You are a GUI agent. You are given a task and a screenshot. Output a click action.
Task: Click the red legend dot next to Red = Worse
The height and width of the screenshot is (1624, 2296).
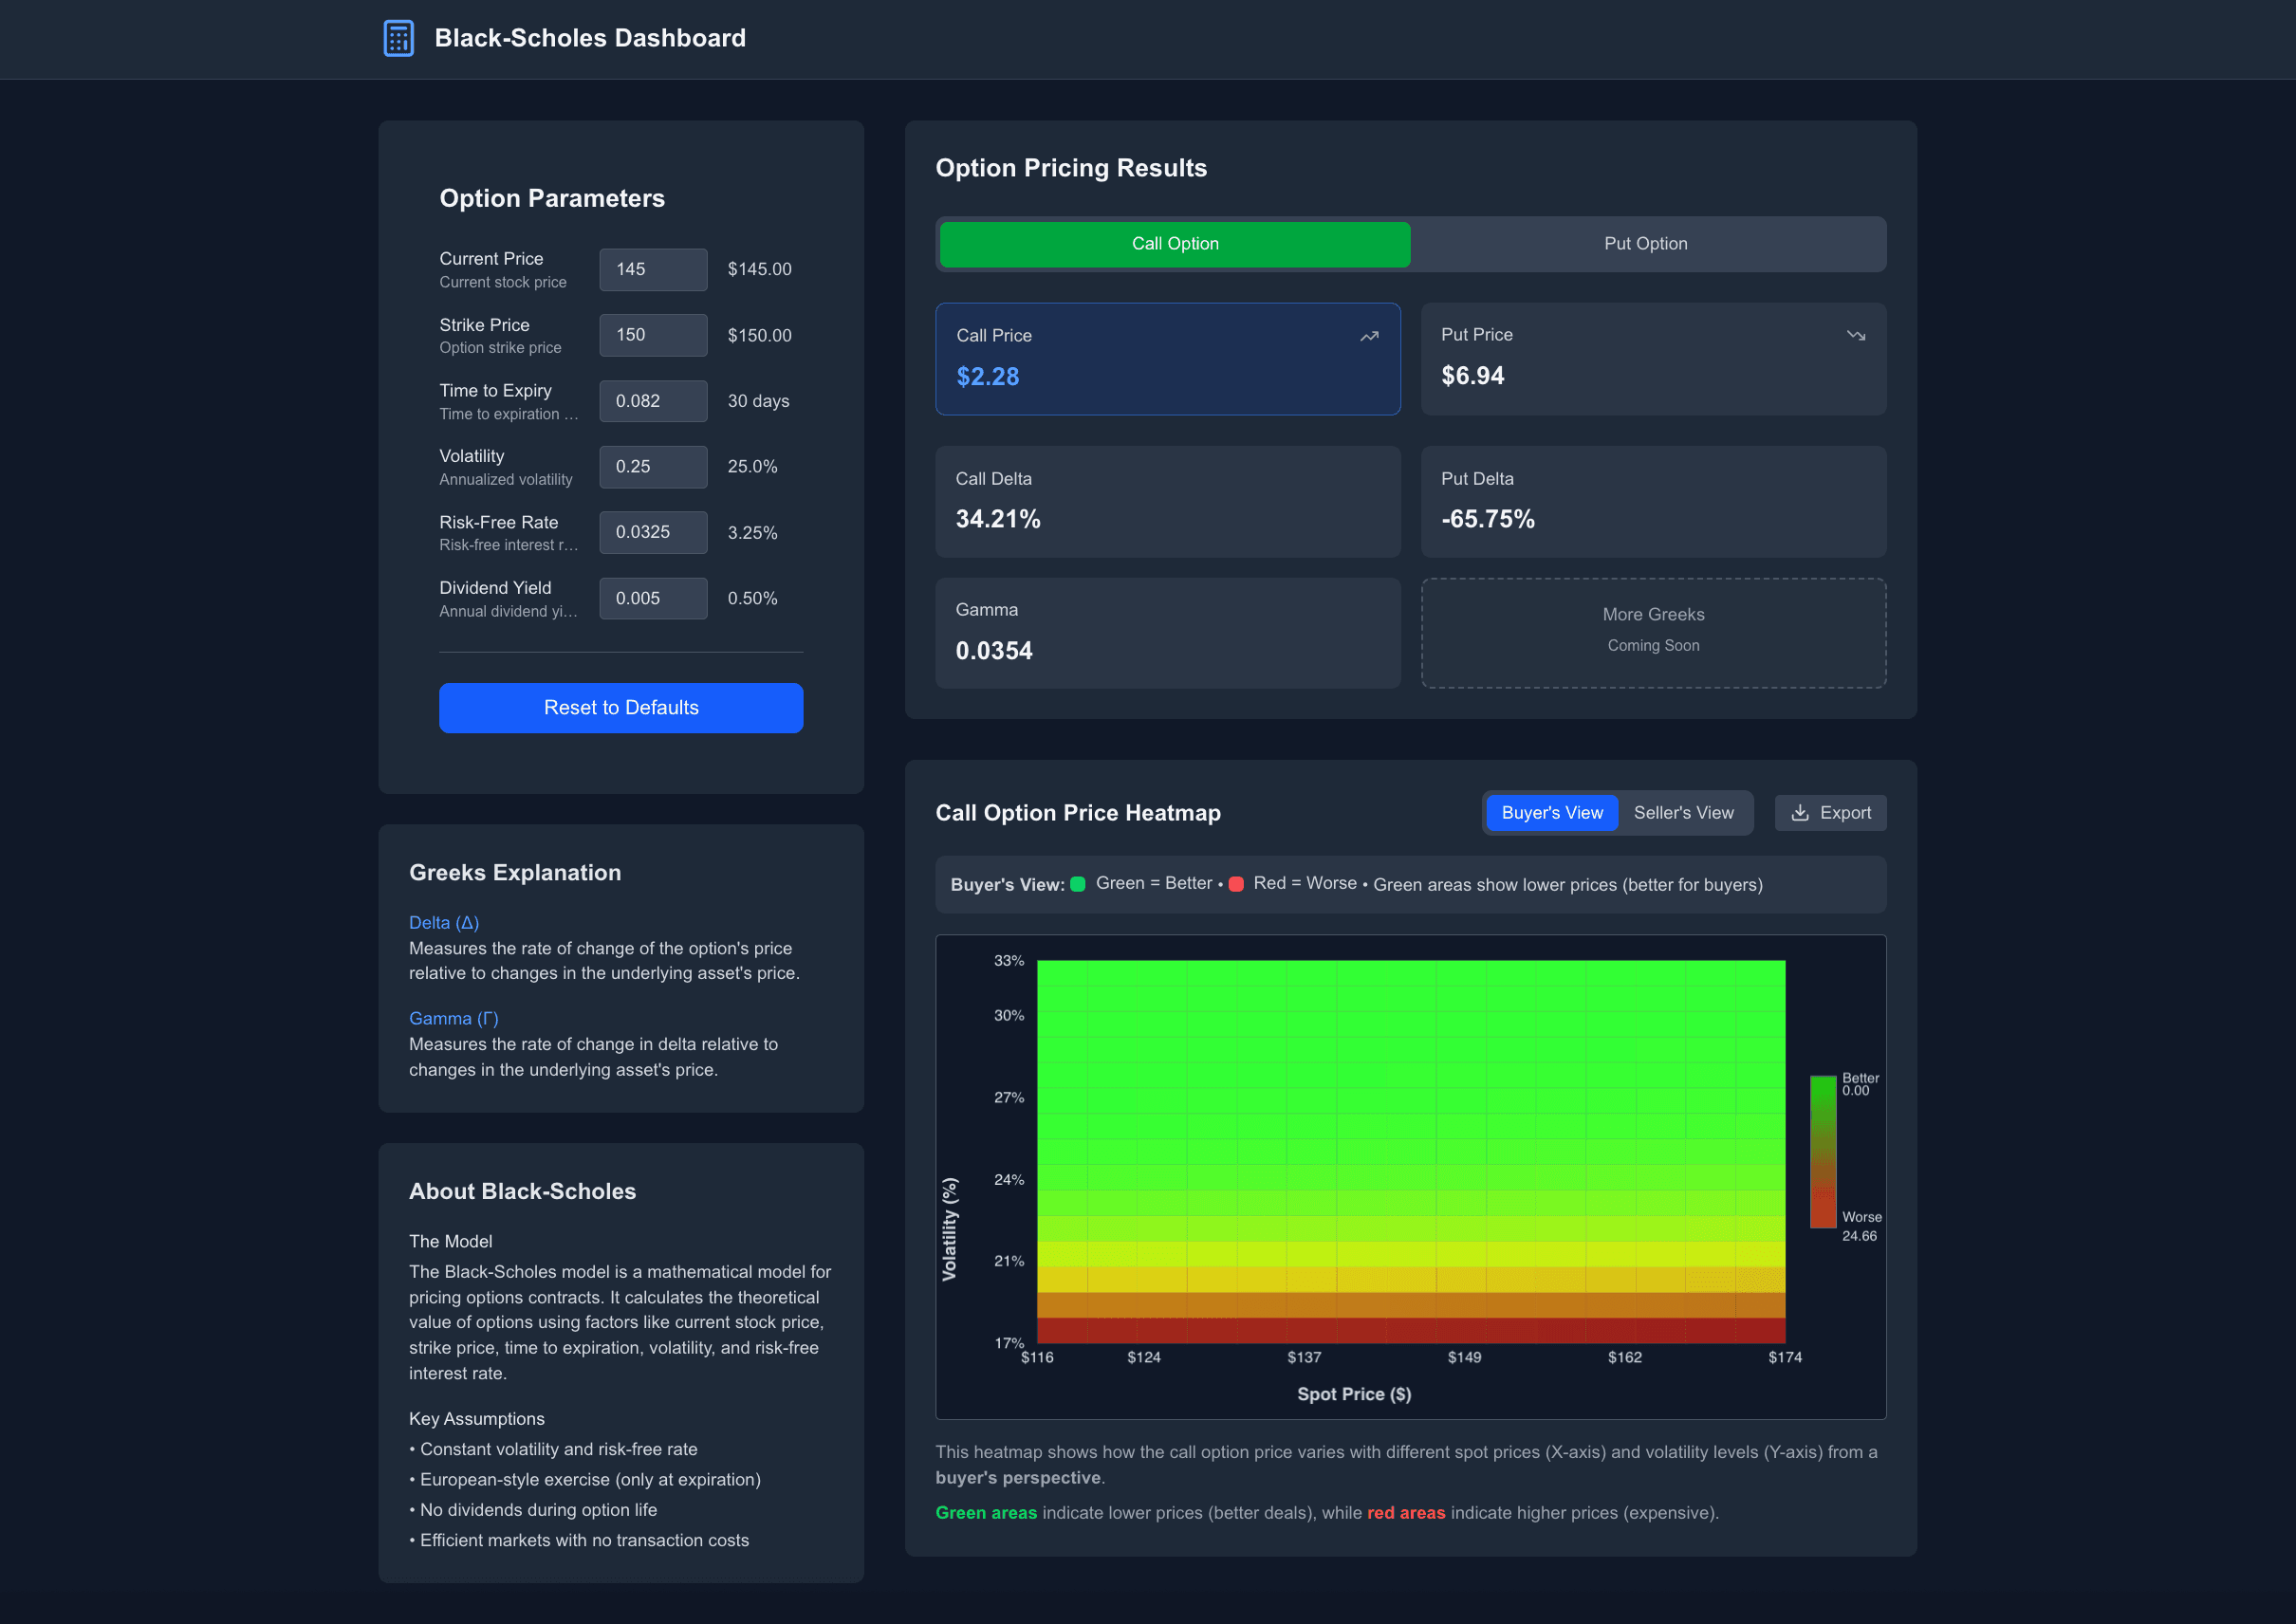click(1237, 884)
